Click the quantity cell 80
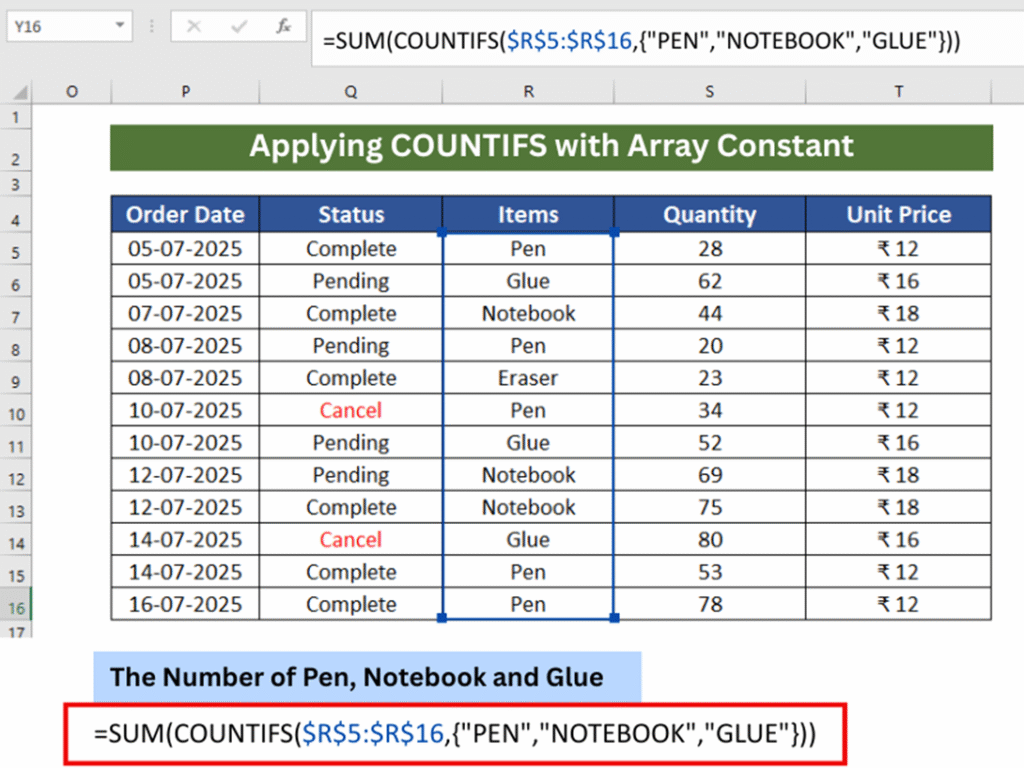 tap(710, 540)
